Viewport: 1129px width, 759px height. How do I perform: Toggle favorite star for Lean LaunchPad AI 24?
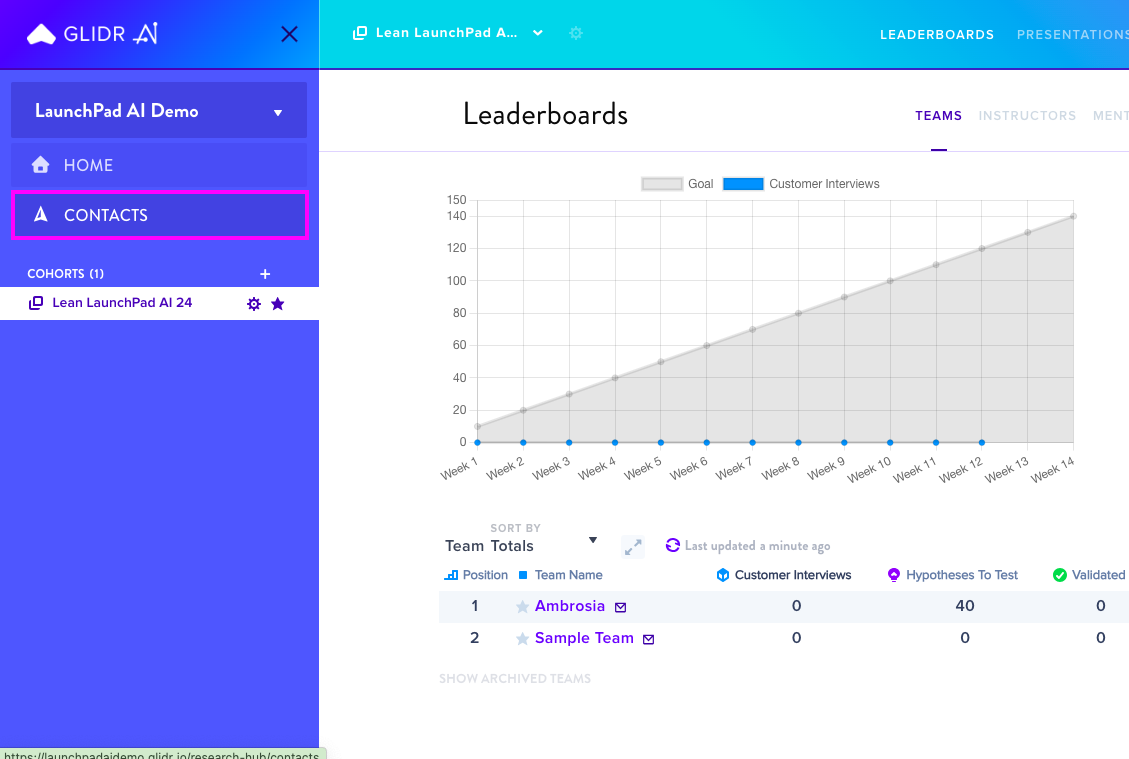(278, 304)
